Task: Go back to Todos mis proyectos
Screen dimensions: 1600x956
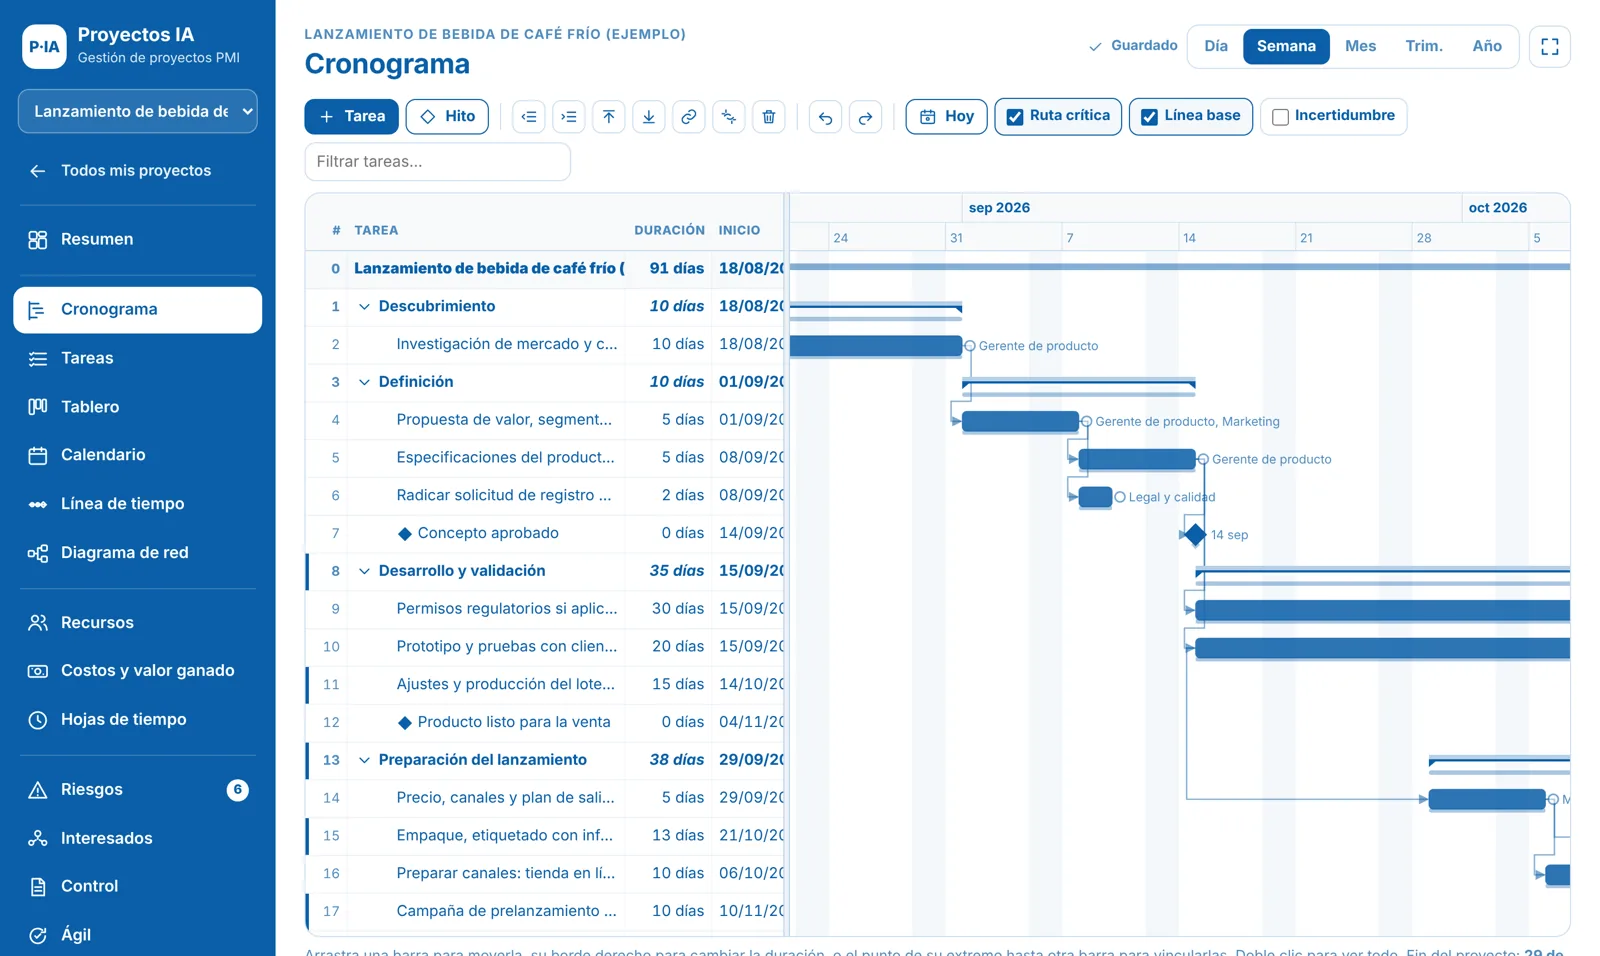Action: coord(138,171)
